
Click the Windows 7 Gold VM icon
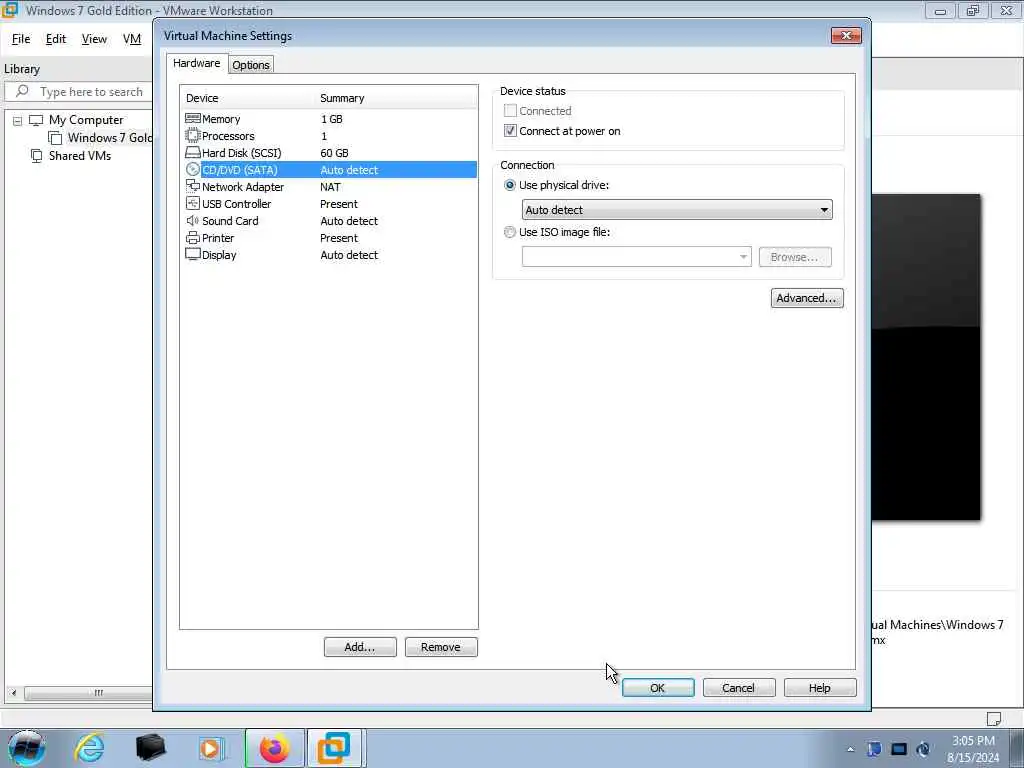56,138
